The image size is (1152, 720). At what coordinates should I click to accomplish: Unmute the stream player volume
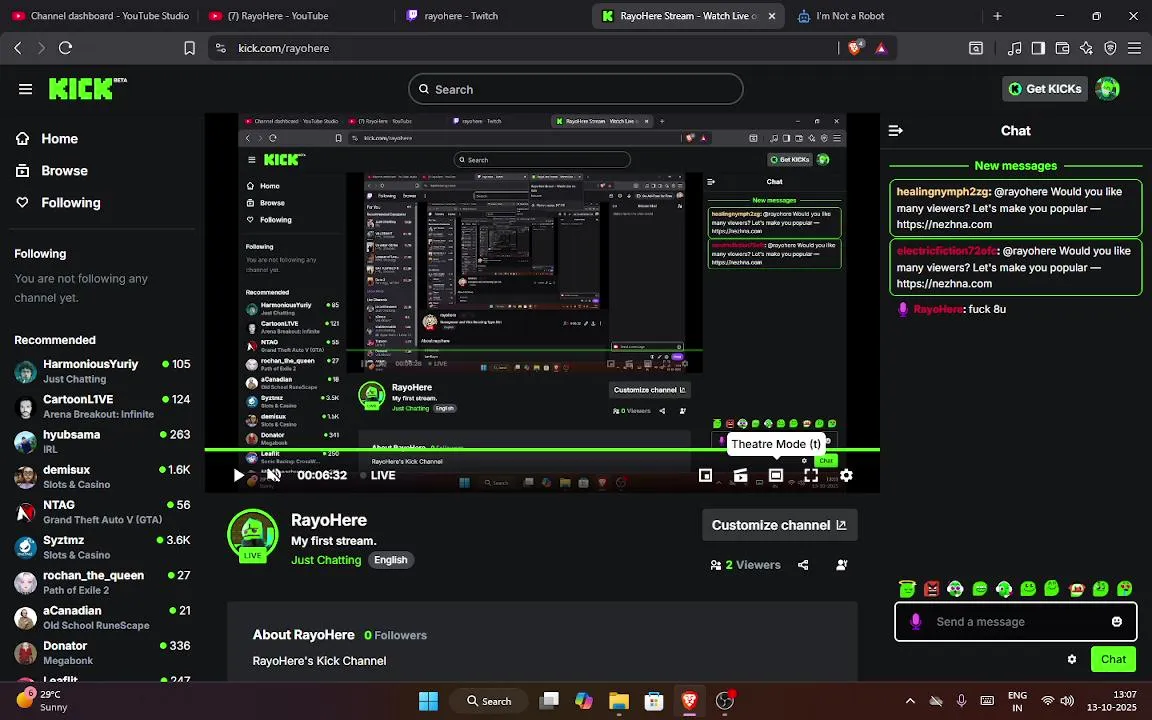click(273, 475)
